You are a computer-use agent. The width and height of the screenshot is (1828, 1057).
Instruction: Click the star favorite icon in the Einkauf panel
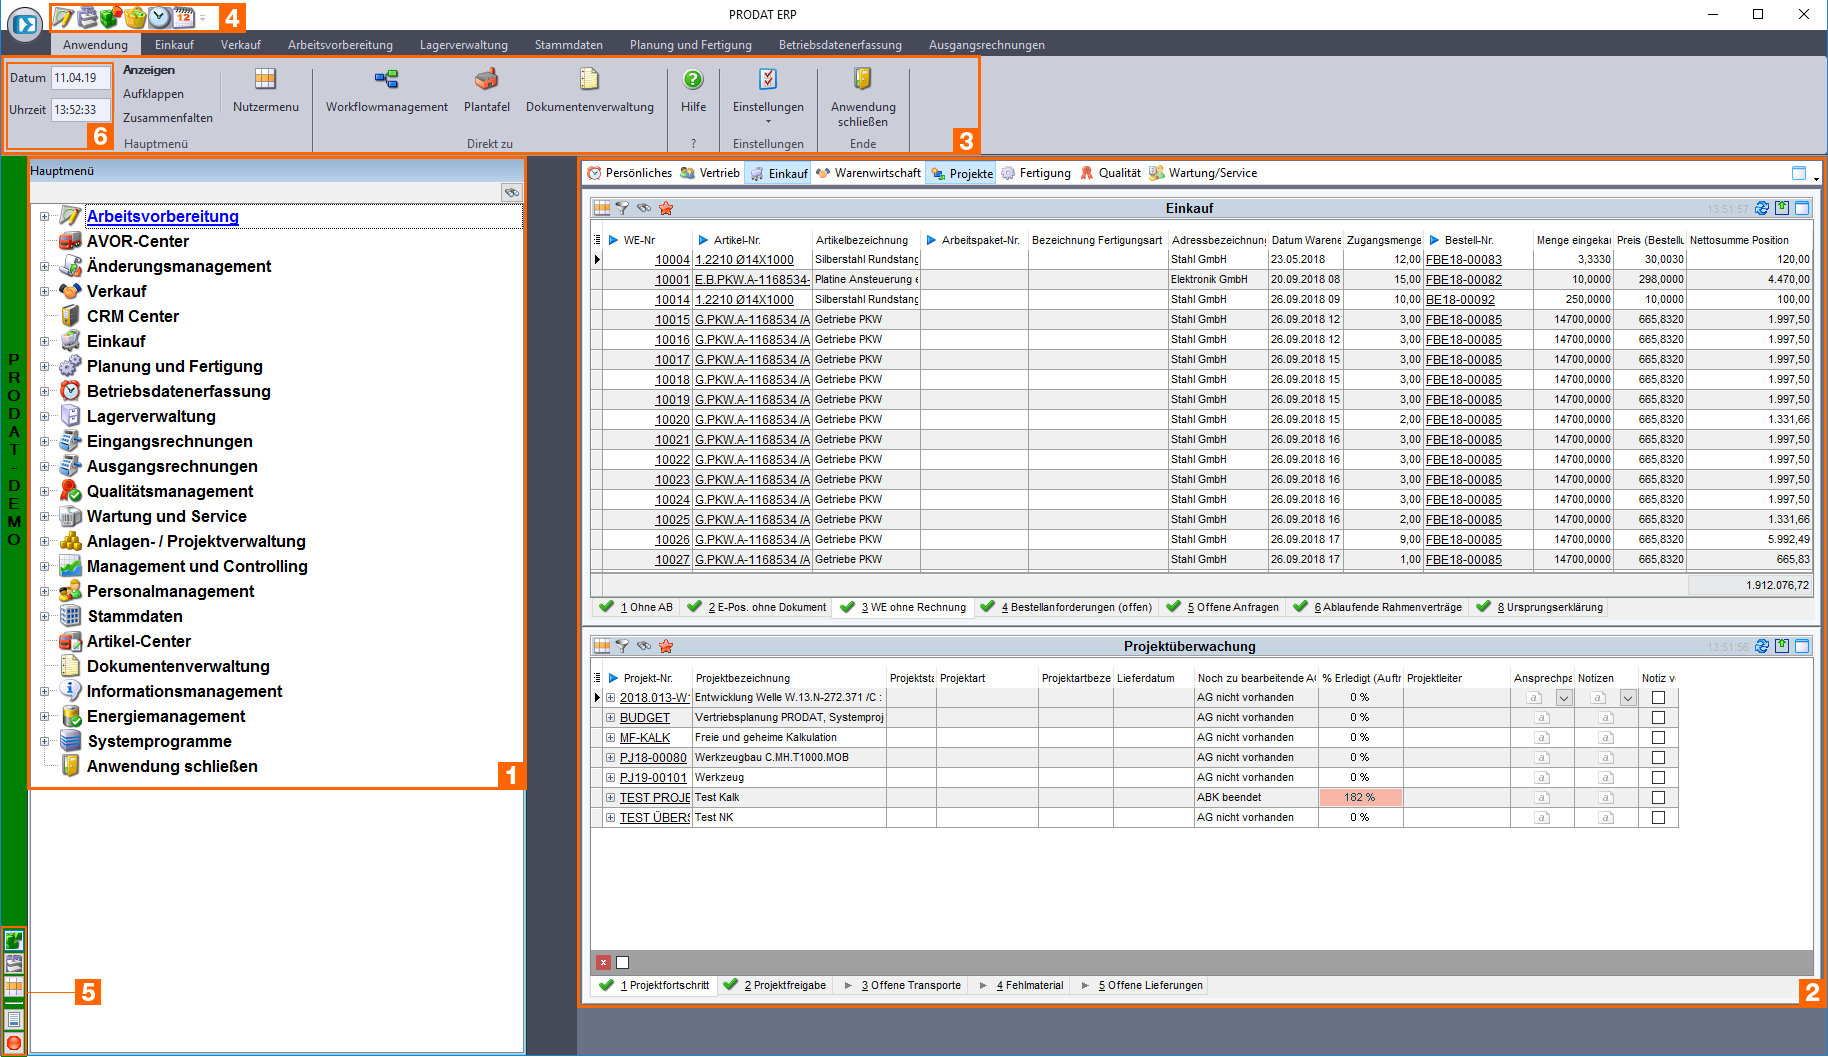click(666, 208)
